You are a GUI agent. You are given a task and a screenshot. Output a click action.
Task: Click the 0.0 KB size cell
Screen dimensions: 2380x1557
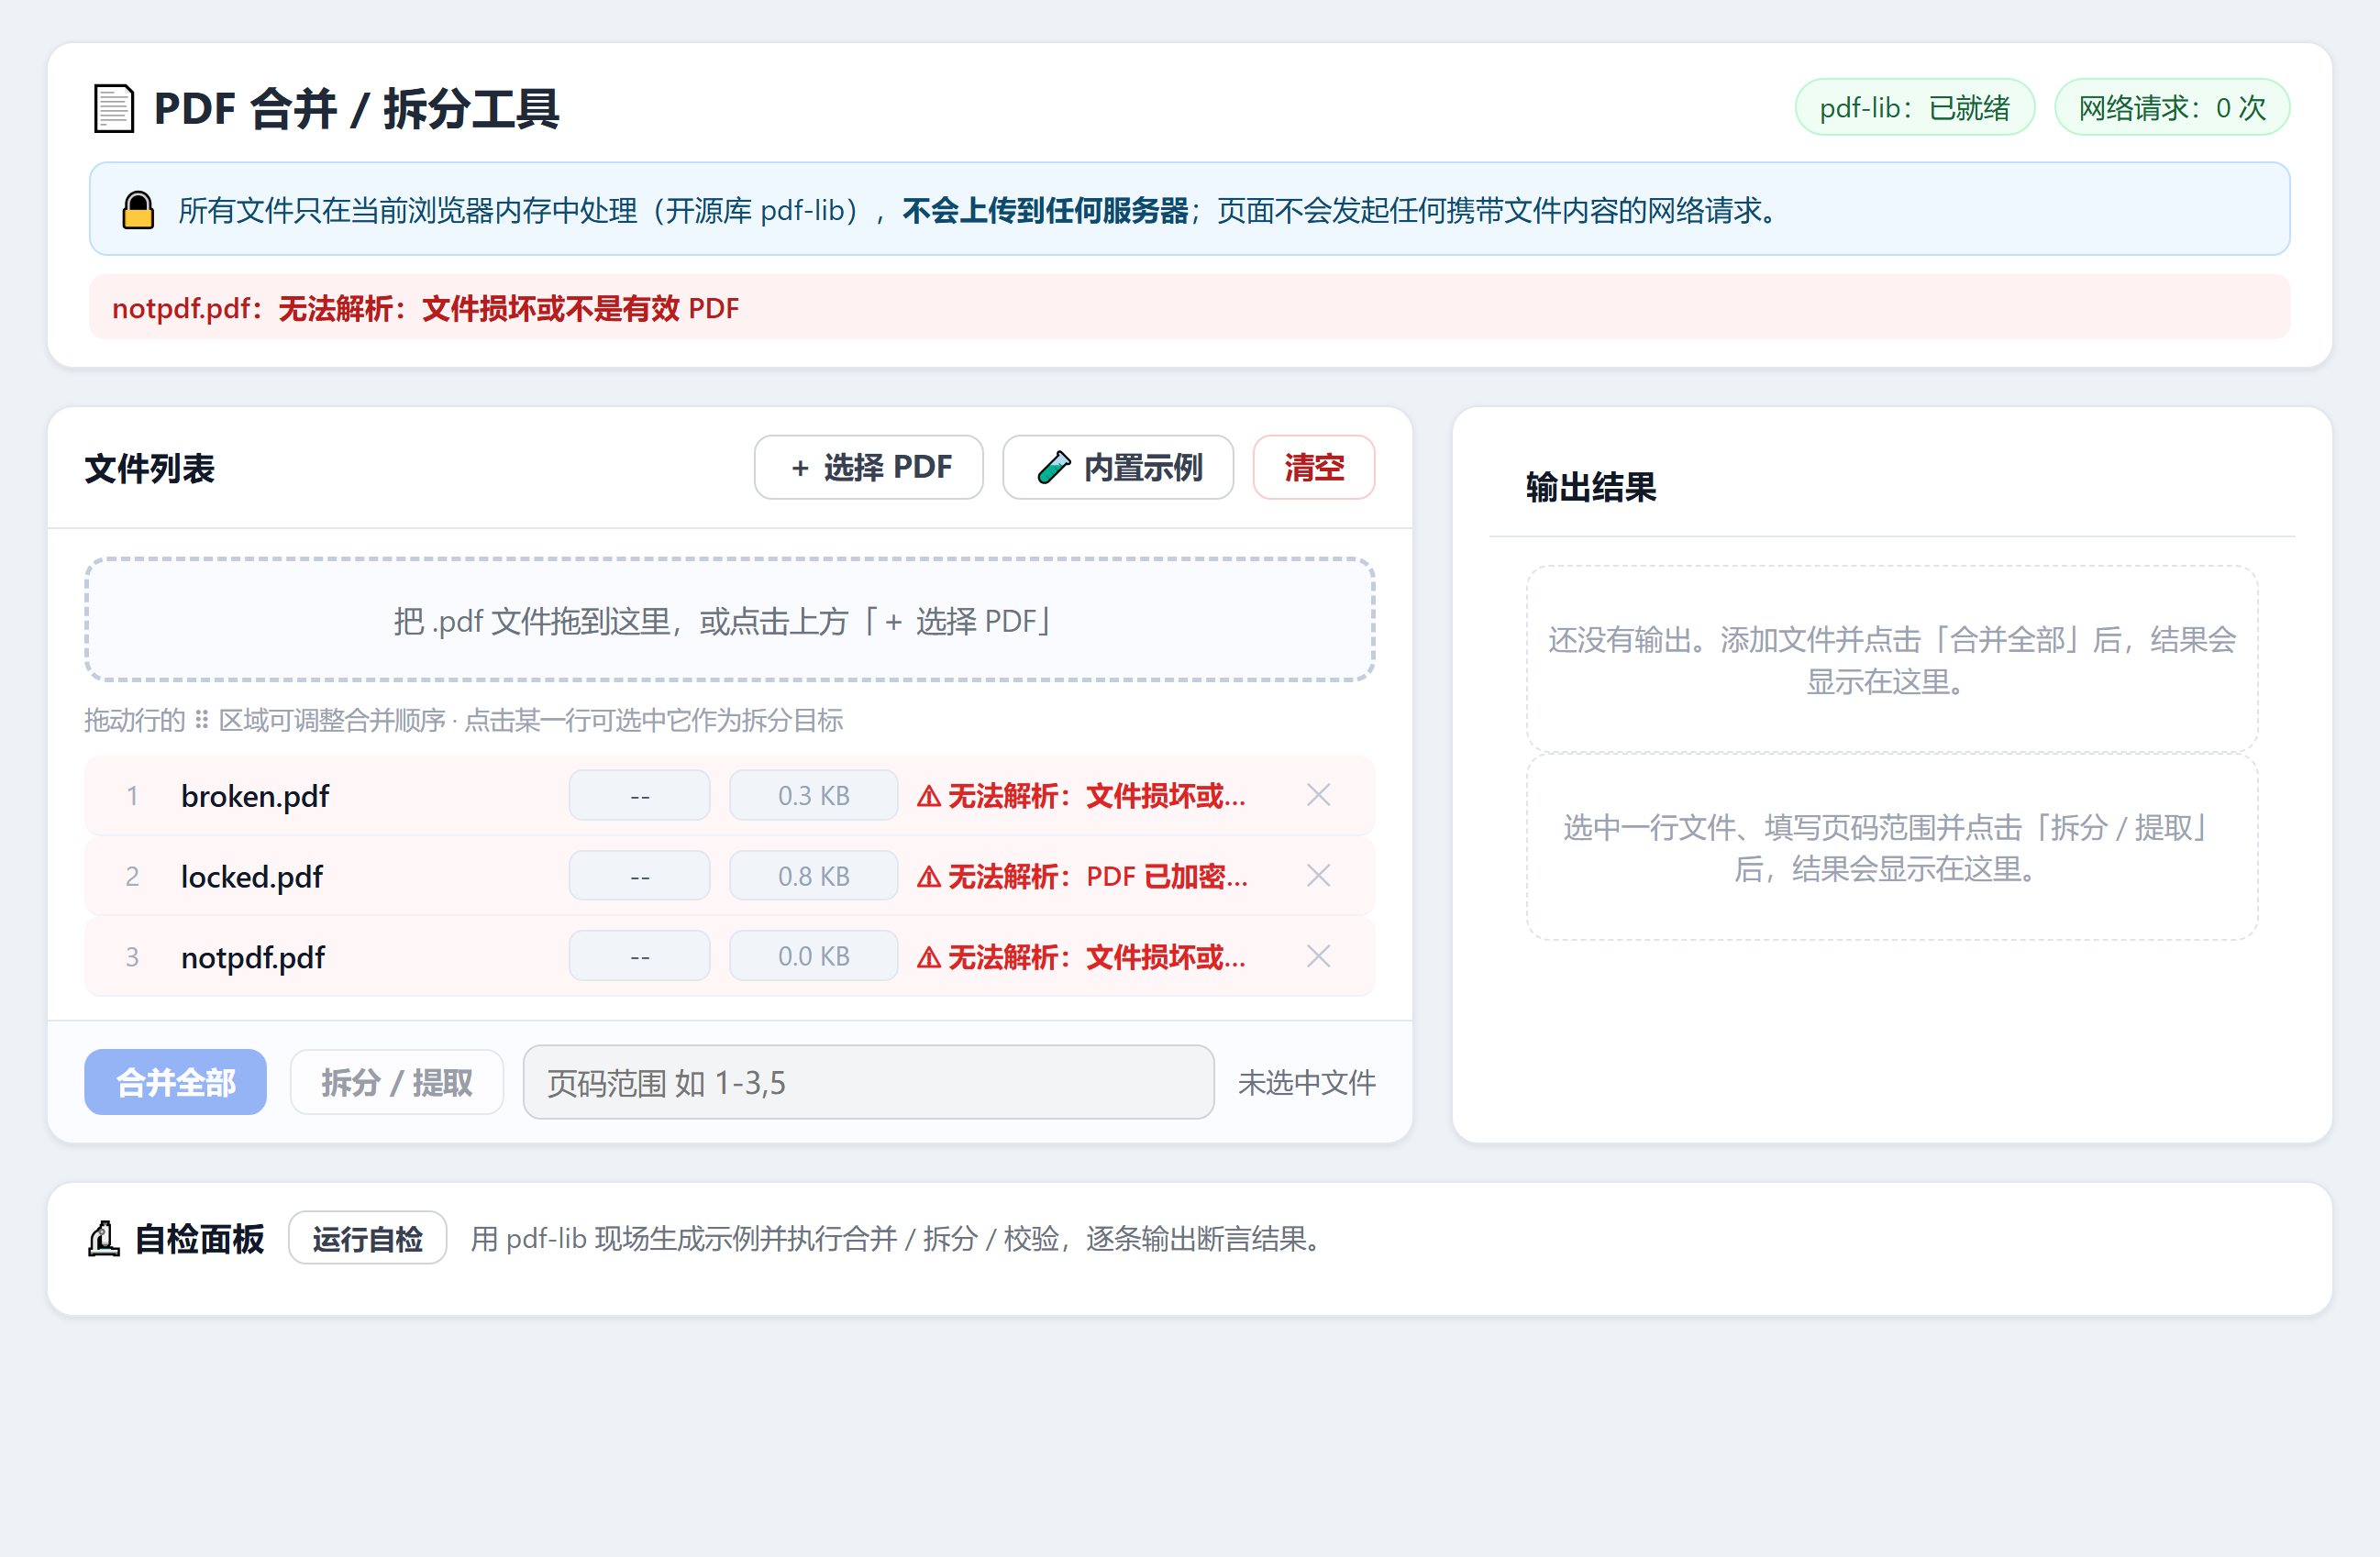coord(813,957)
